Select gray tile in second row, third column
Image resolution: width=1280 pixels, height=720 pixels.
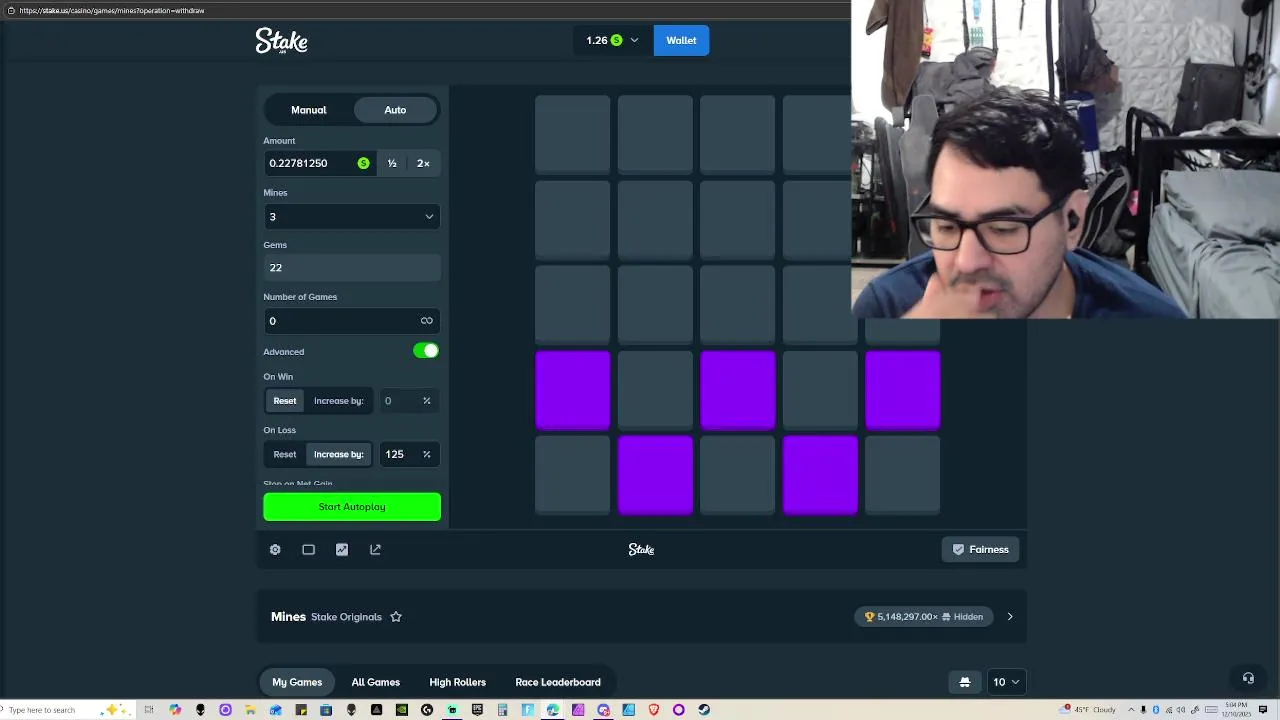pyautogui.click(x=738, y=220)
